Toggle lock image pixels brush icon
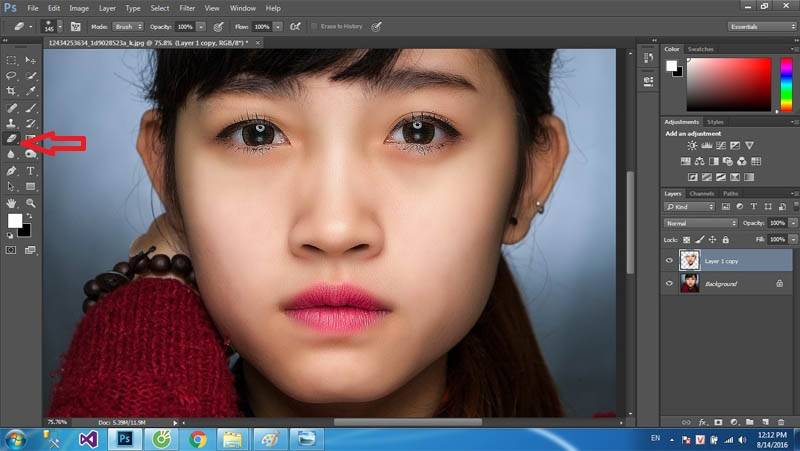Screen dimensions: 800x451 [x=700, y=239]
